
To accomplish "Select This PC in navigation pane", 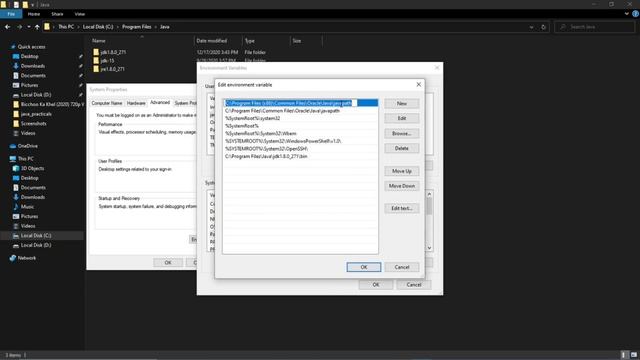I will pos(25,158).
